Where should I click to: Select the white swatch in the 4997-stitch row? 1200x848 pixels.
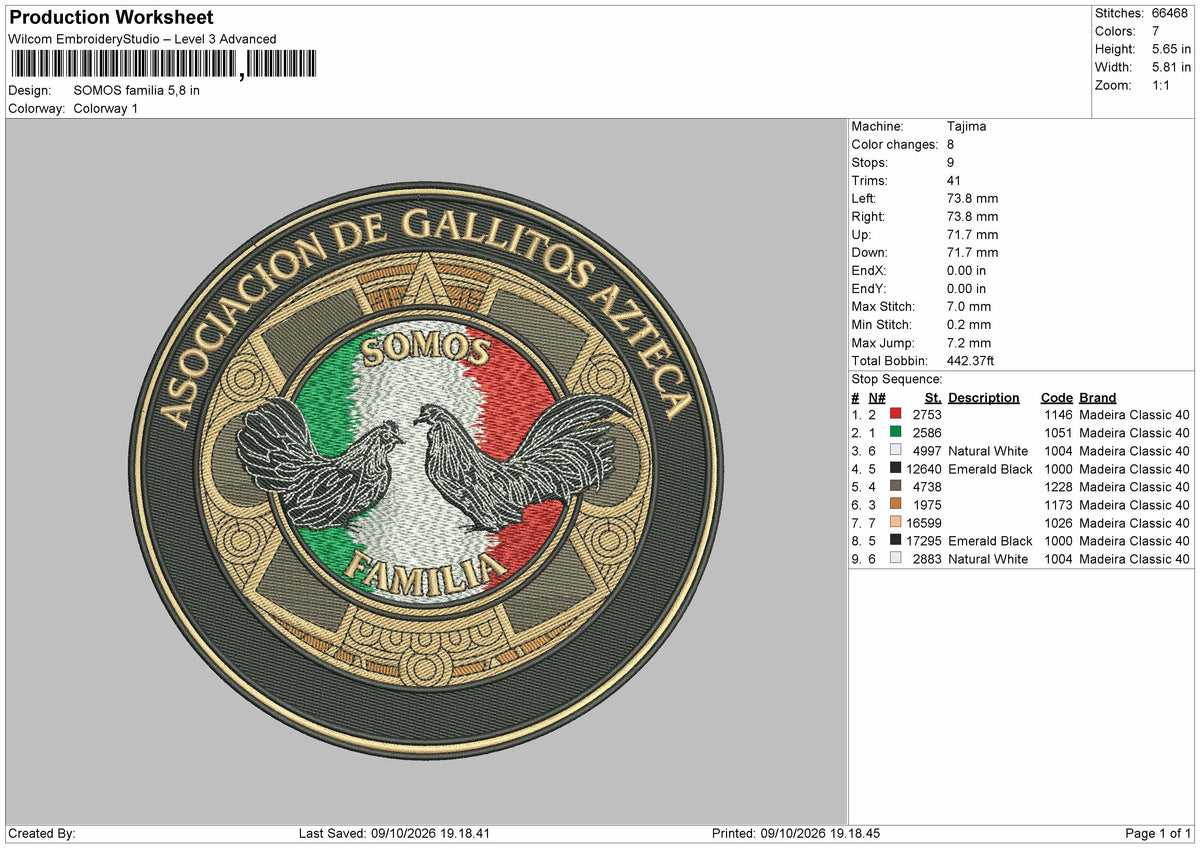895,451
